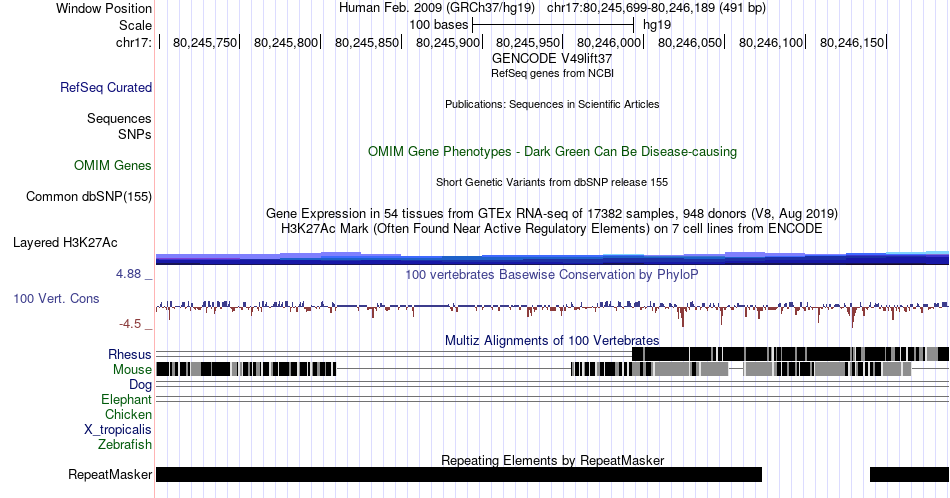
Task: Click Short Genetic Variants from dbSNP title
Action: click(552, 182)
